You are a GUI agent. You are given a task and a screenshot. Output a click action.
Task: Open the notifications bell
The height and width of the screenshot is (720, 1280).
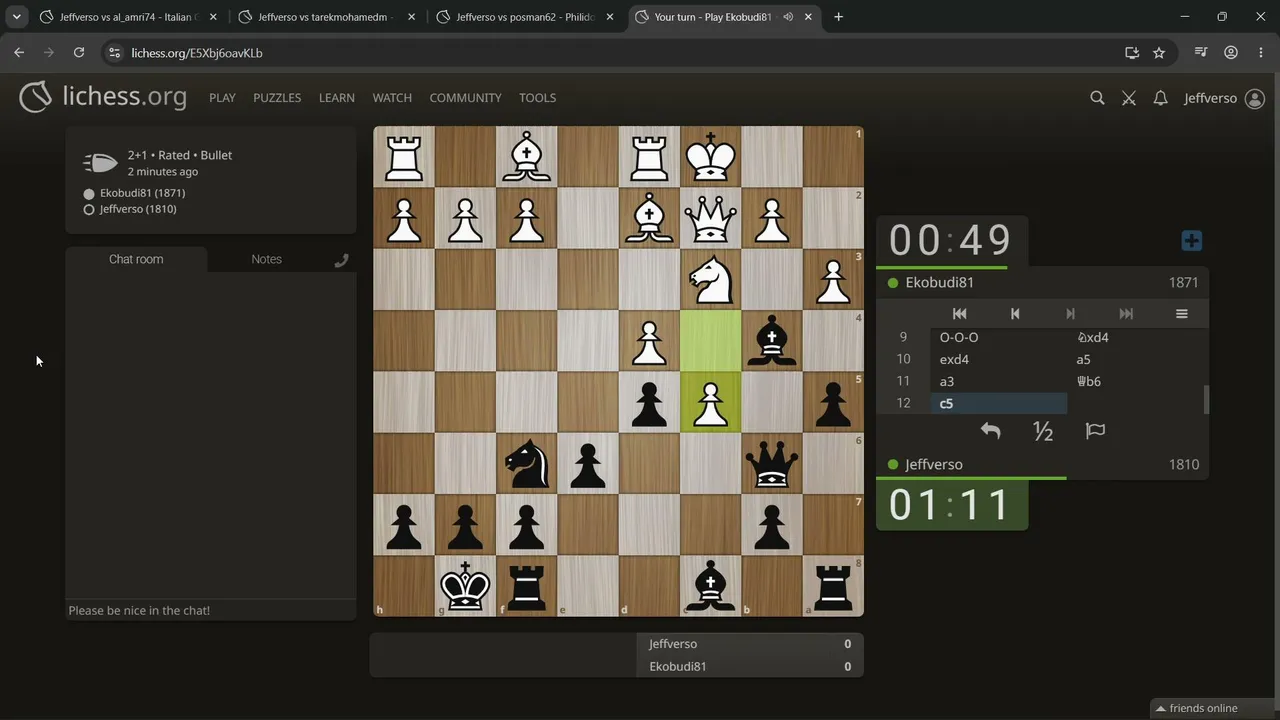1160,98
